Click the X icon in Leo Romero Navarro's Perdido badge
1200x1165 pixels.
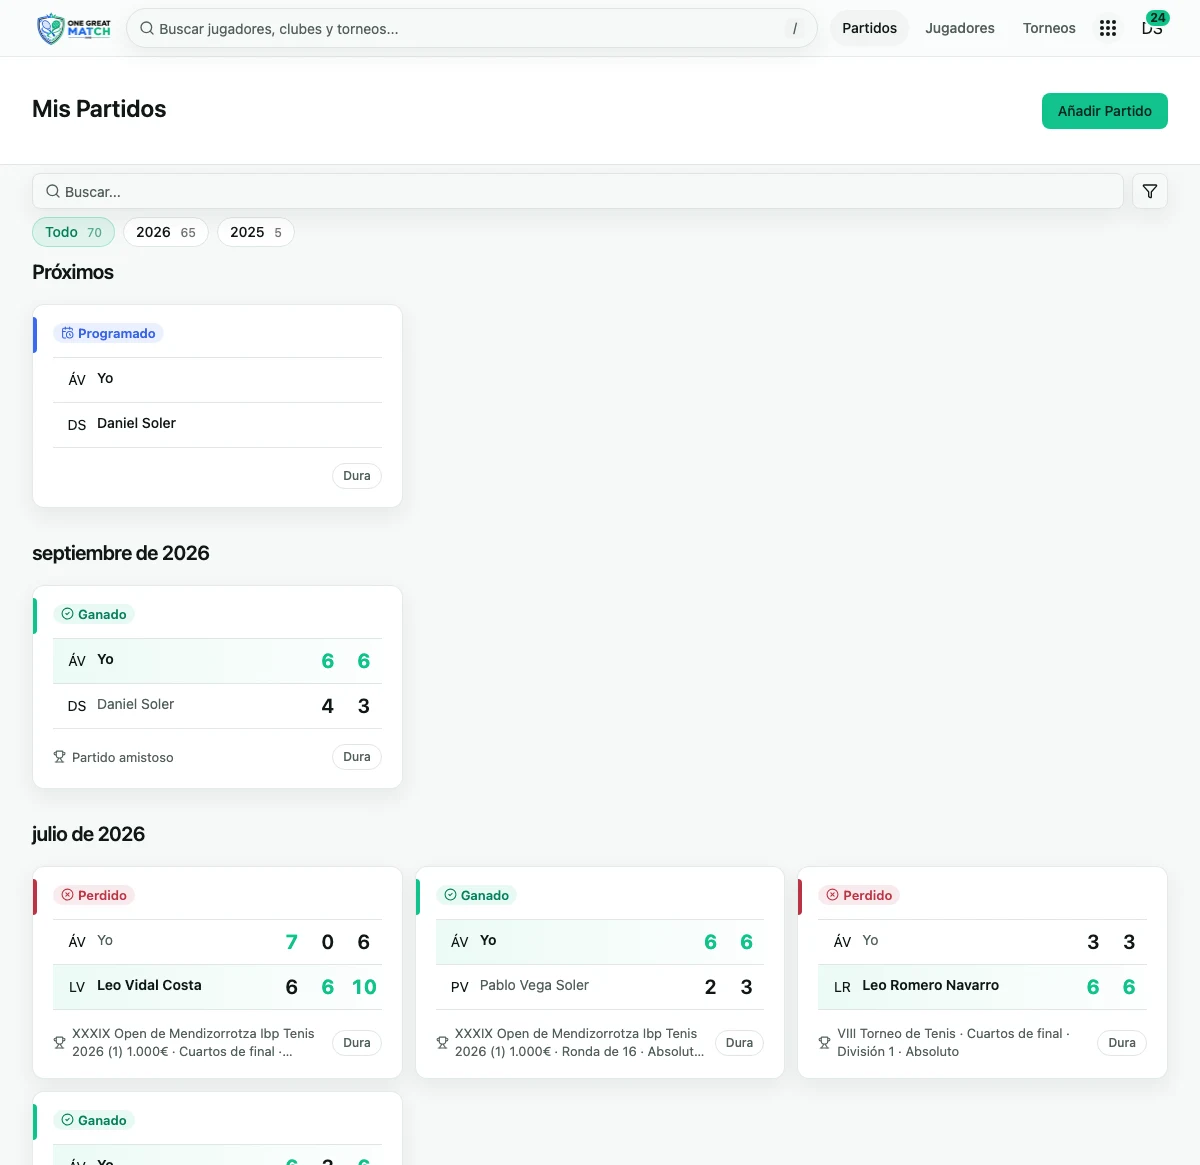832,895
